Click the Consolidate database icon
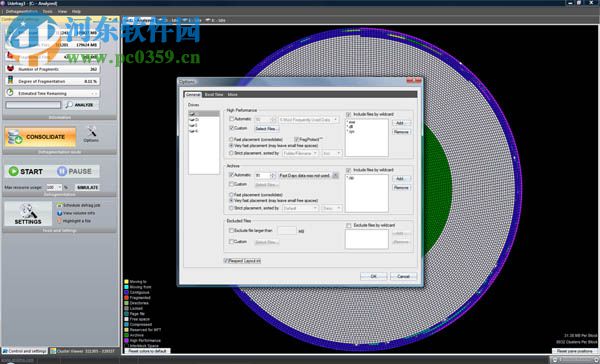Image resolution: width=600 pixels, height=364 pixels. [x=15, y=137]
